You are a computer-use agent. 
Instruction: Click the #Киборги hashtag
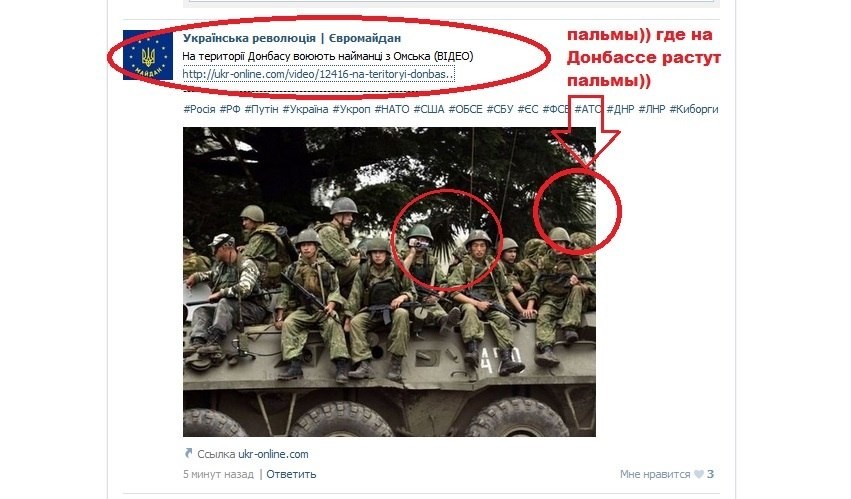(x=694, y=109)
